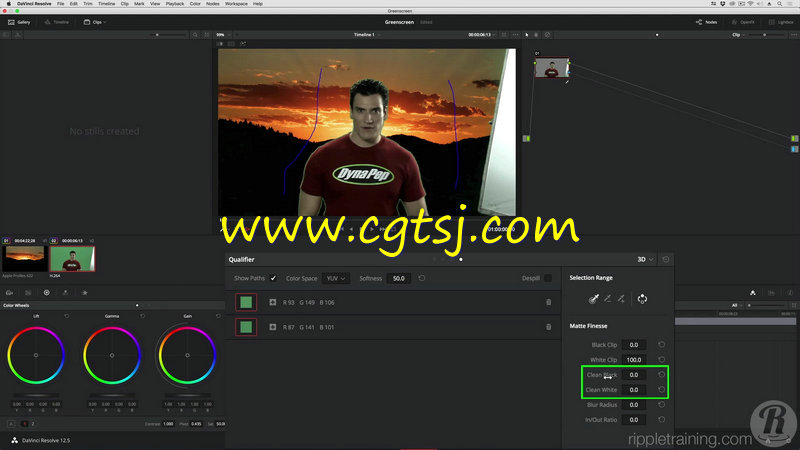Screen dimensions: 800x450
Task: Select the sunset clip thumbnail
Action: pyautogui.click(x=24, y=259)
